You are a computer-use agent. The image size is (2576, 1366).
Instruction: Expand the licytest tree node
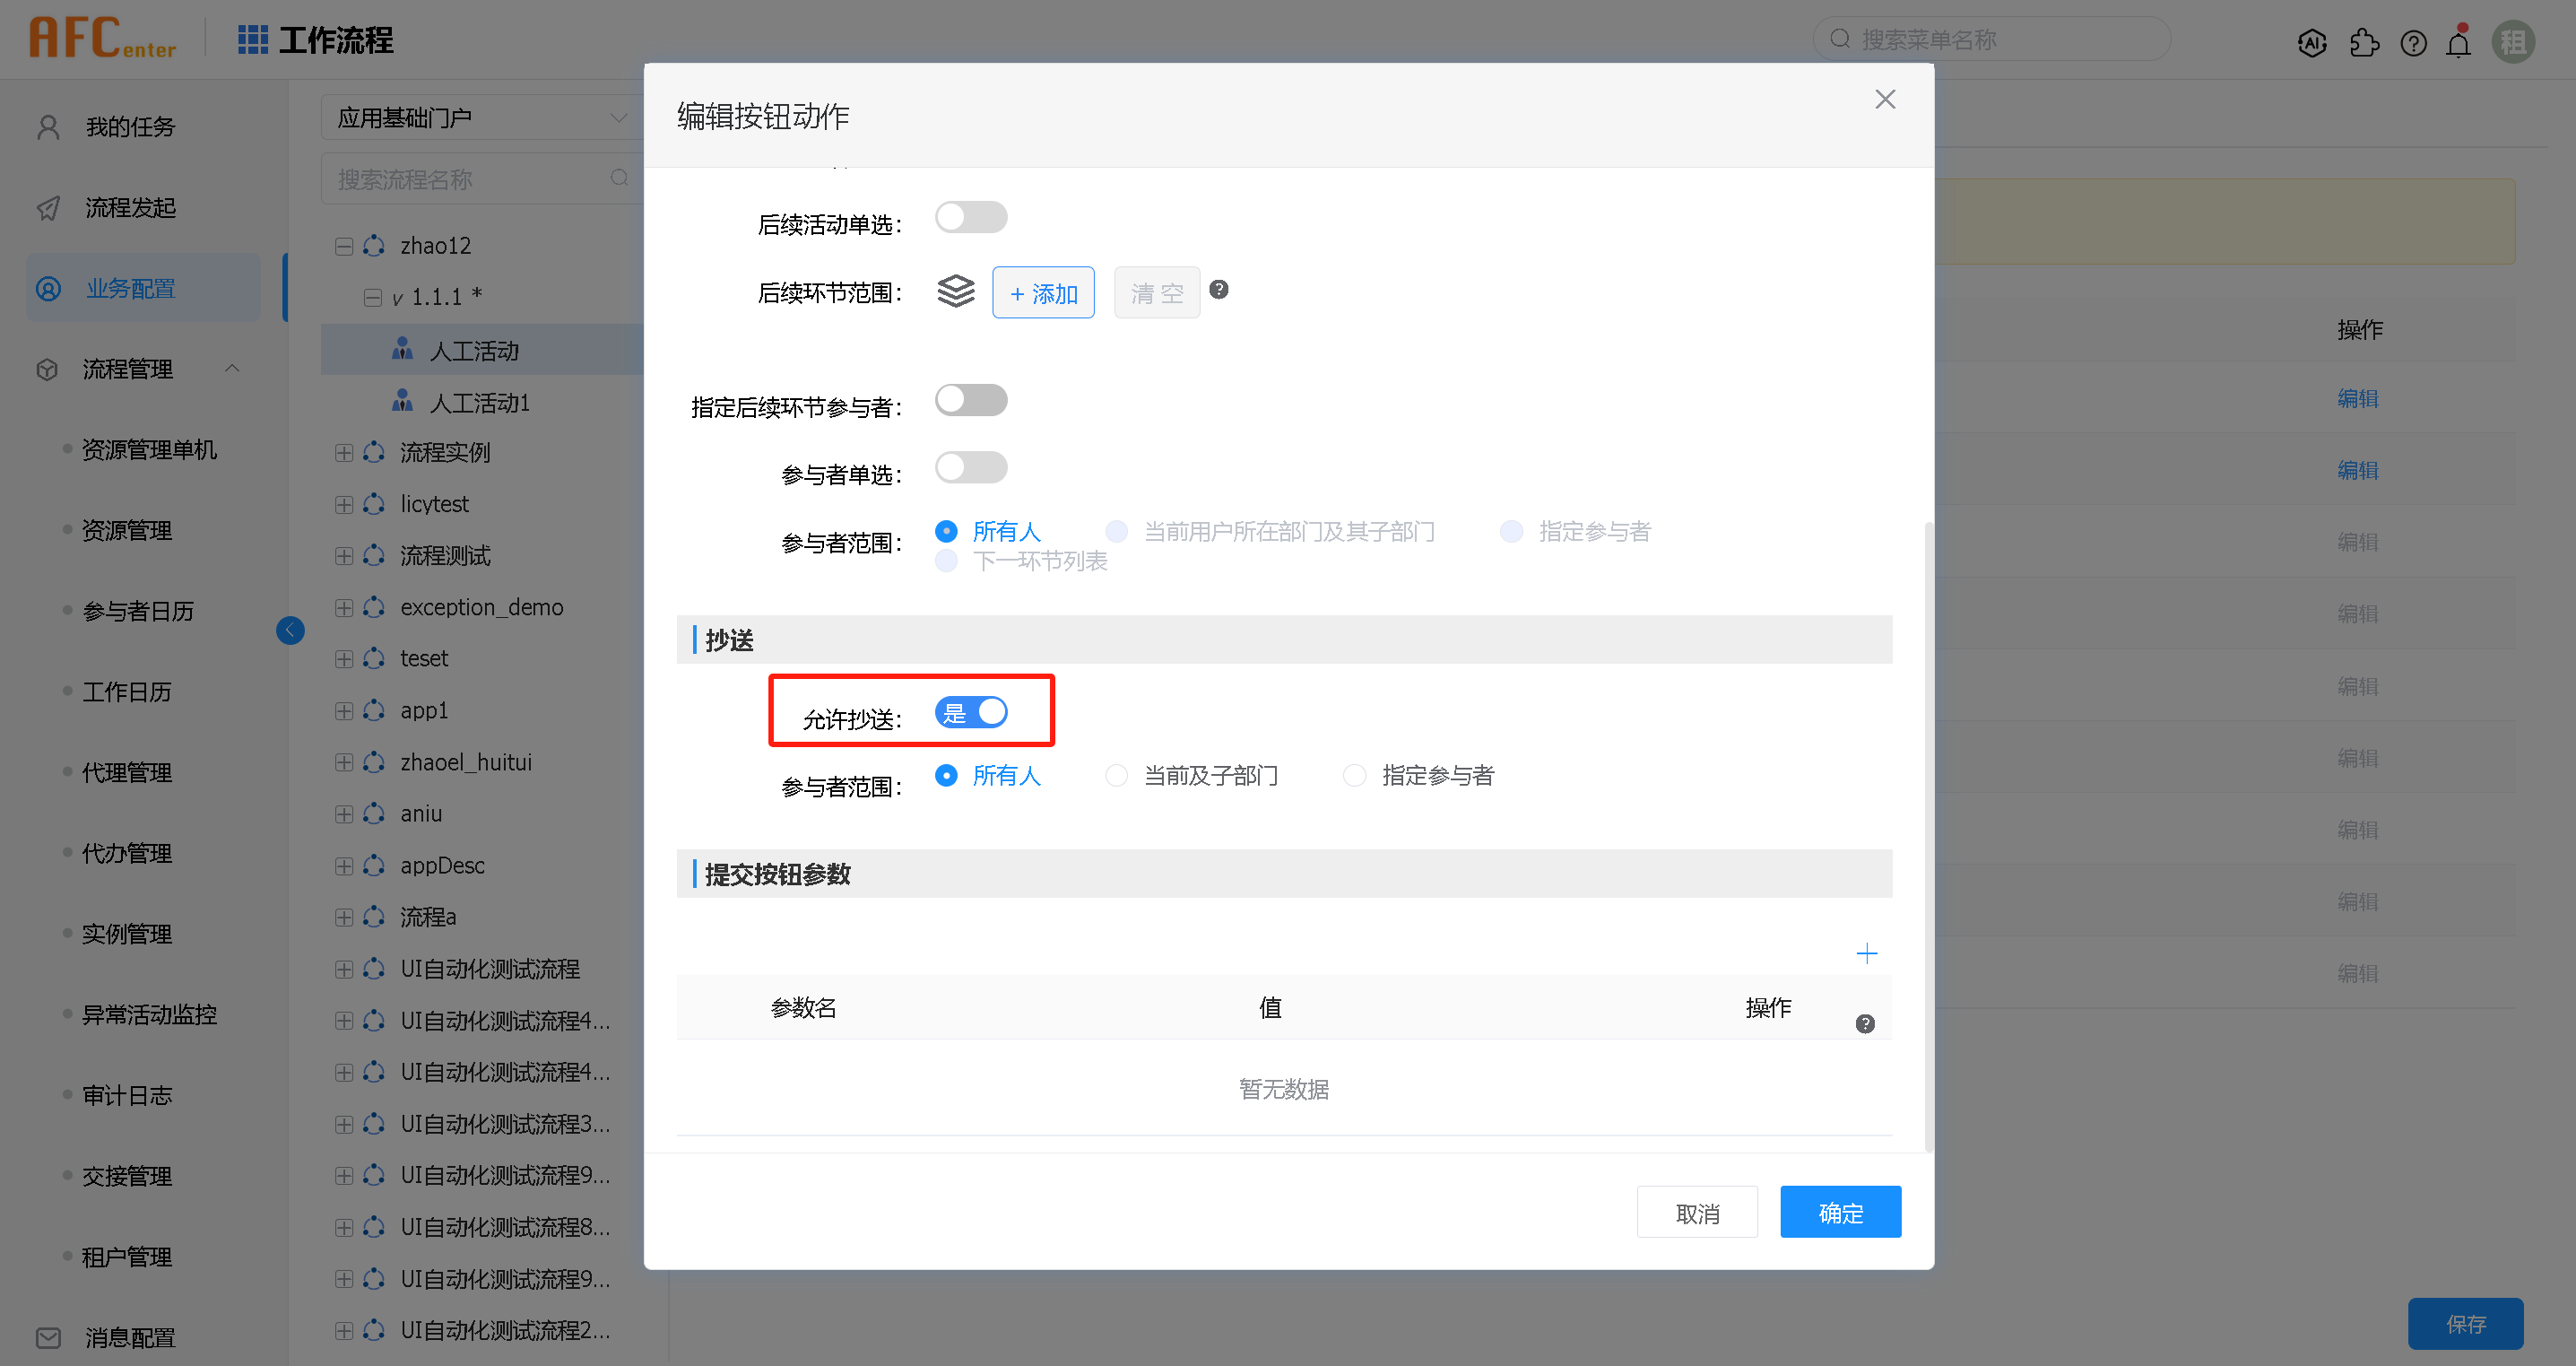(x=343, y=504)
